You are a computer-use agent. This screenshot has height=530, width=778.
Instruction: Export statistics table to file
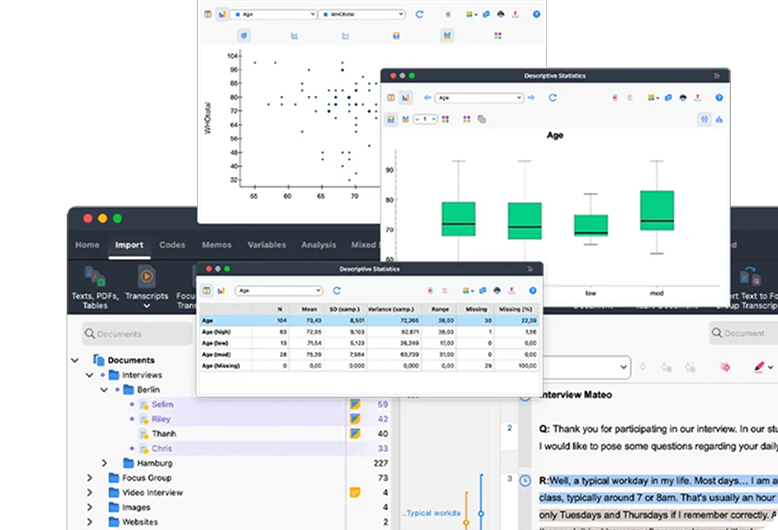[512, 290]
